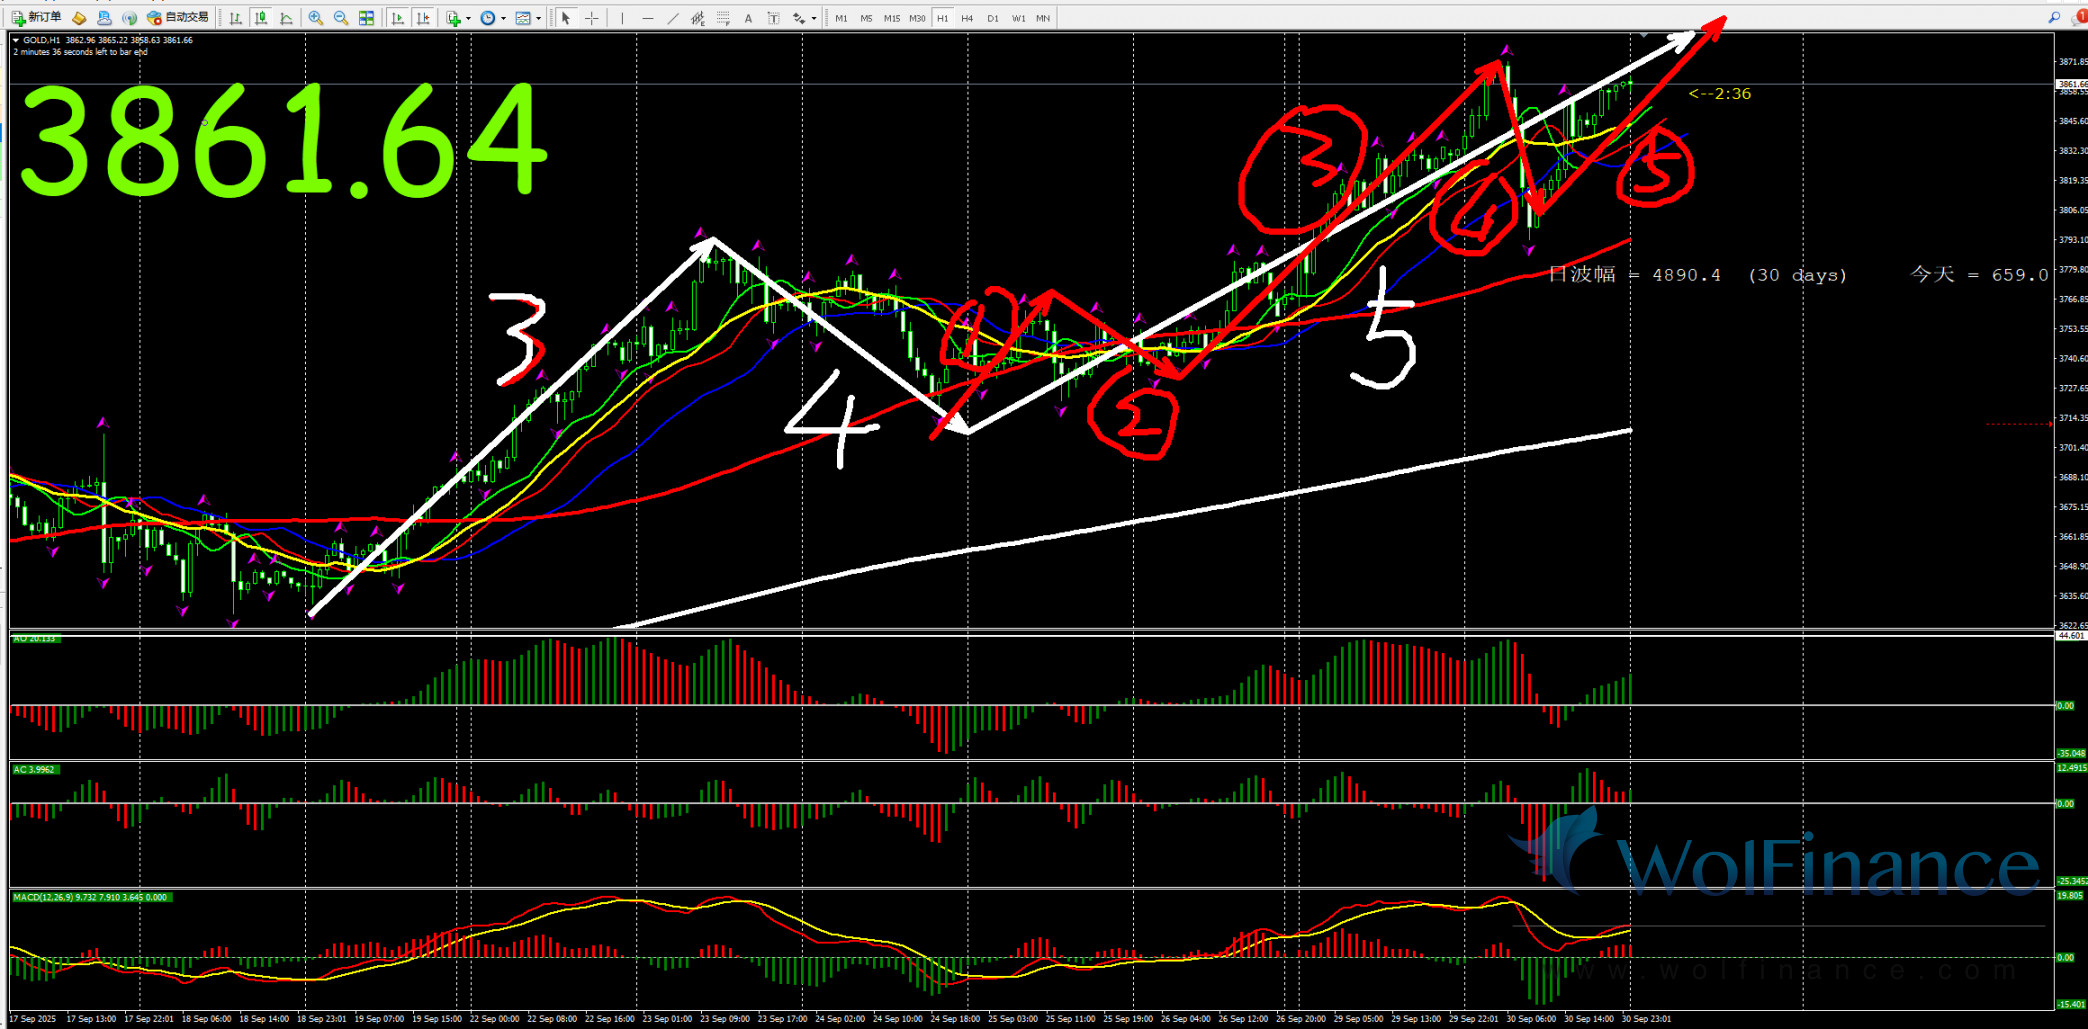Toggle chart auto scroll
The height and width of the screenshot is (1029, 2088).
398,18
